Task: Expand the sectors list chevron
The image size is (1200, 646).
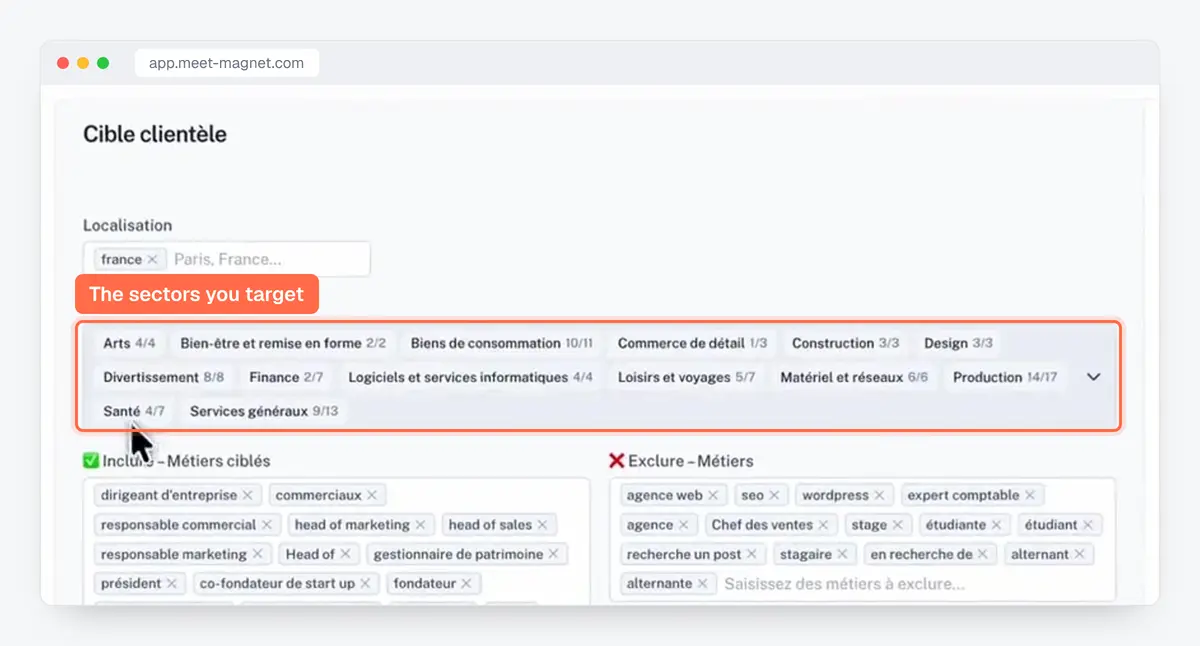Action: (x=1093, y=377)
